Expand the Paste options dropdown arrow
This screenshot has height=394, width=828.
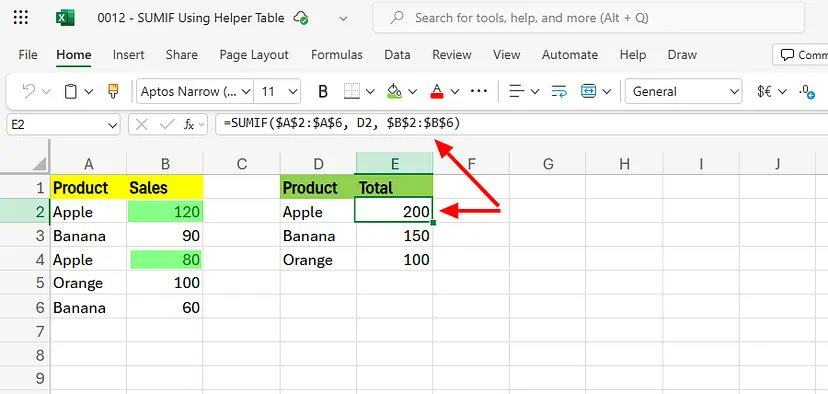coord(88,92)
